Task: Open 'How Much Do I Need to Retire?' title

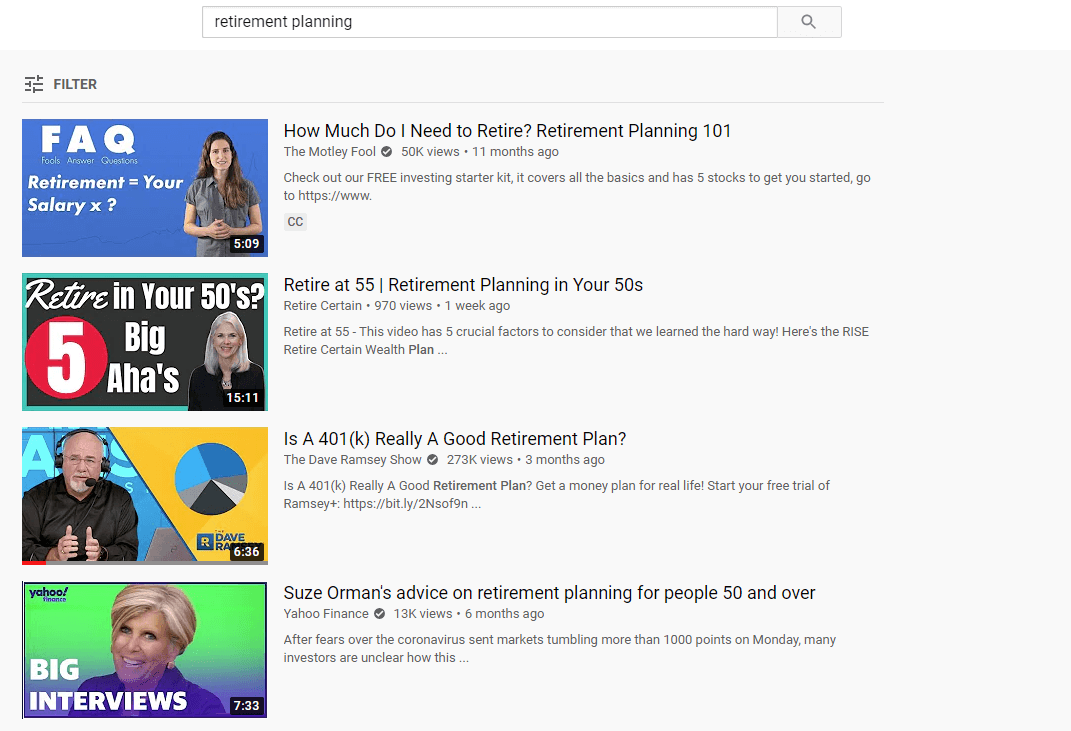Action: (507, 130)
